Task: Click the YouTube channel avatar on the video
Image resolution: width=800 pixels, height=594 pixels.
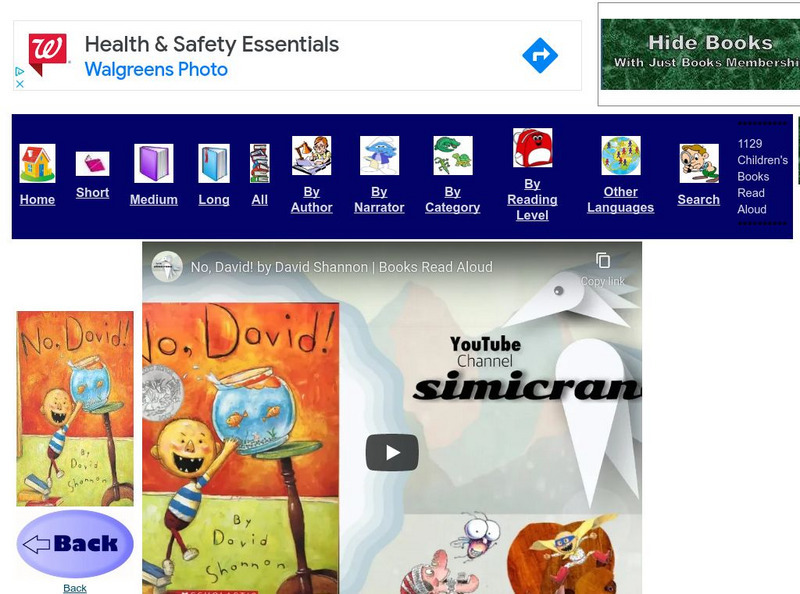Action: pos(167,266)
